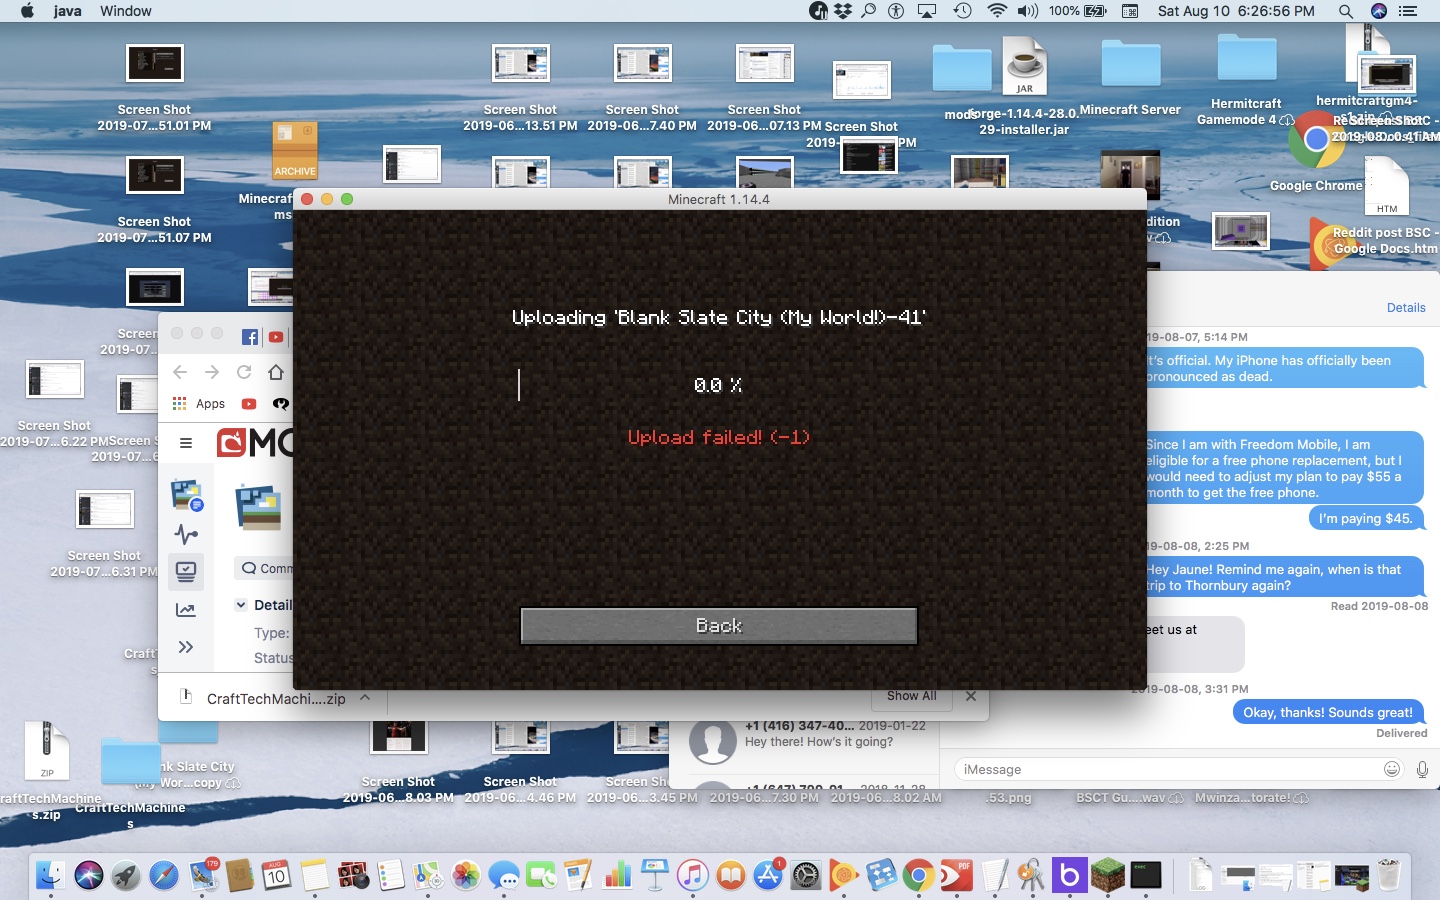The height and width of the screenshot is (900, 1440).
Task: Close the Chrome downloads bar
Action: pos(970,696)
